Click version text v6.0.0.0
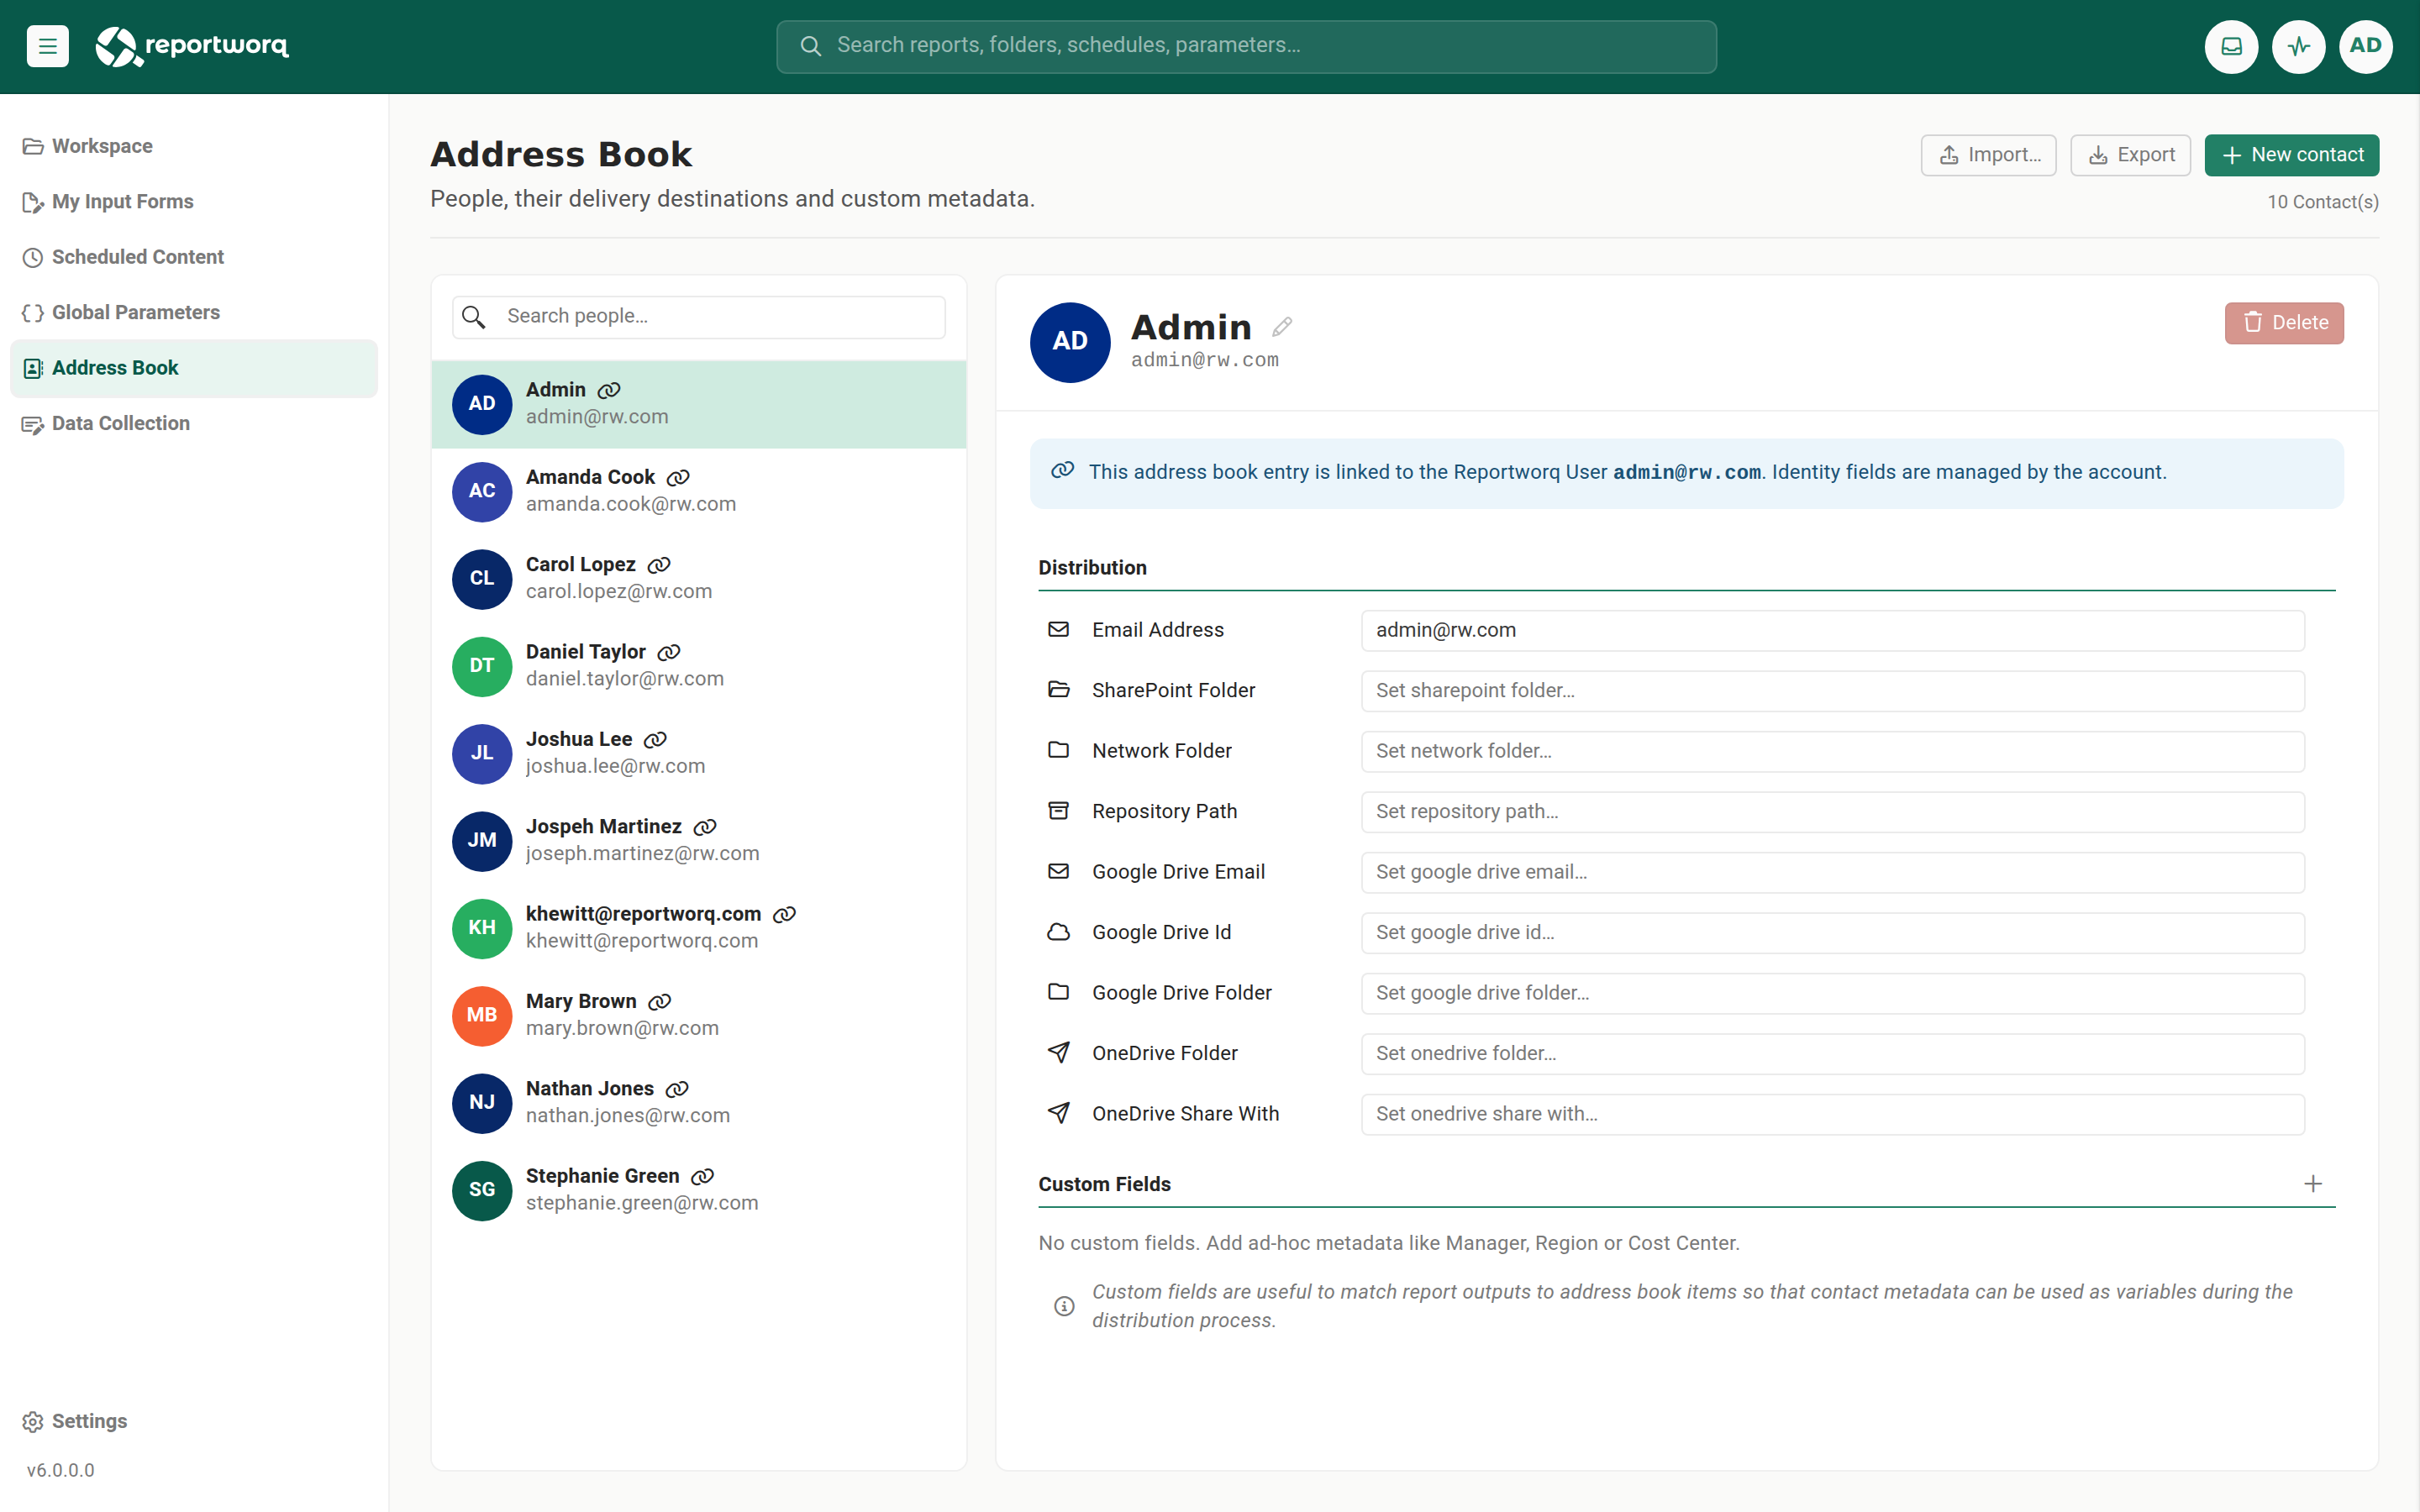This screenshot has width=2420, height=1512. point(61,1470)
